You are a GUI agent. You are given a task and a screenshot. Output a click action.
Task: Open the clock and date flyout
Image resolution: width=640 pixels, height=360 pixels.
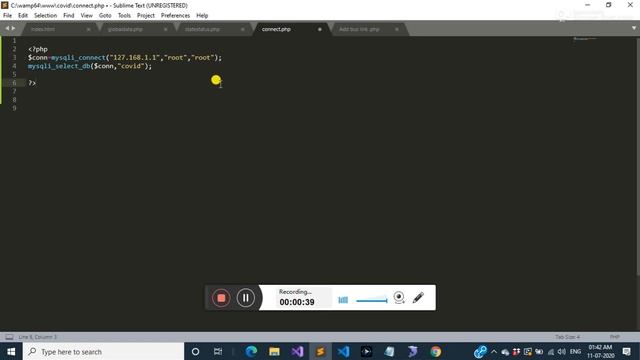[x=600, y=351]
